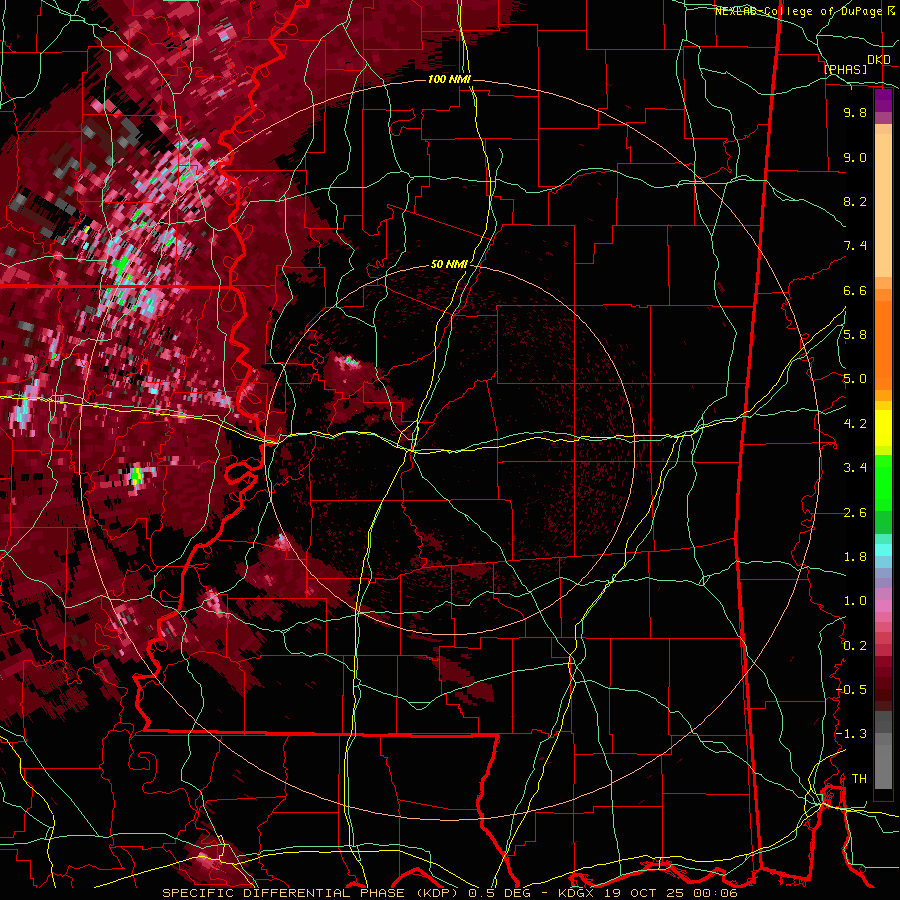Click the [PHAS] units label
This screenshot has width=900, height=900.
(x=845, y=69)
